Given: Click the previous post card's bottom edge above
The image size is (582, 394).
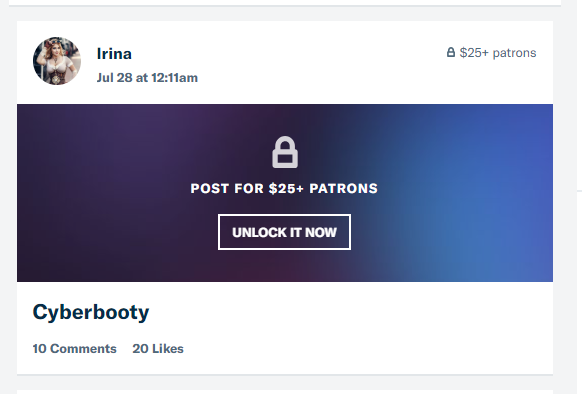Looking at the screenshot, I should (x=285, y=3).
